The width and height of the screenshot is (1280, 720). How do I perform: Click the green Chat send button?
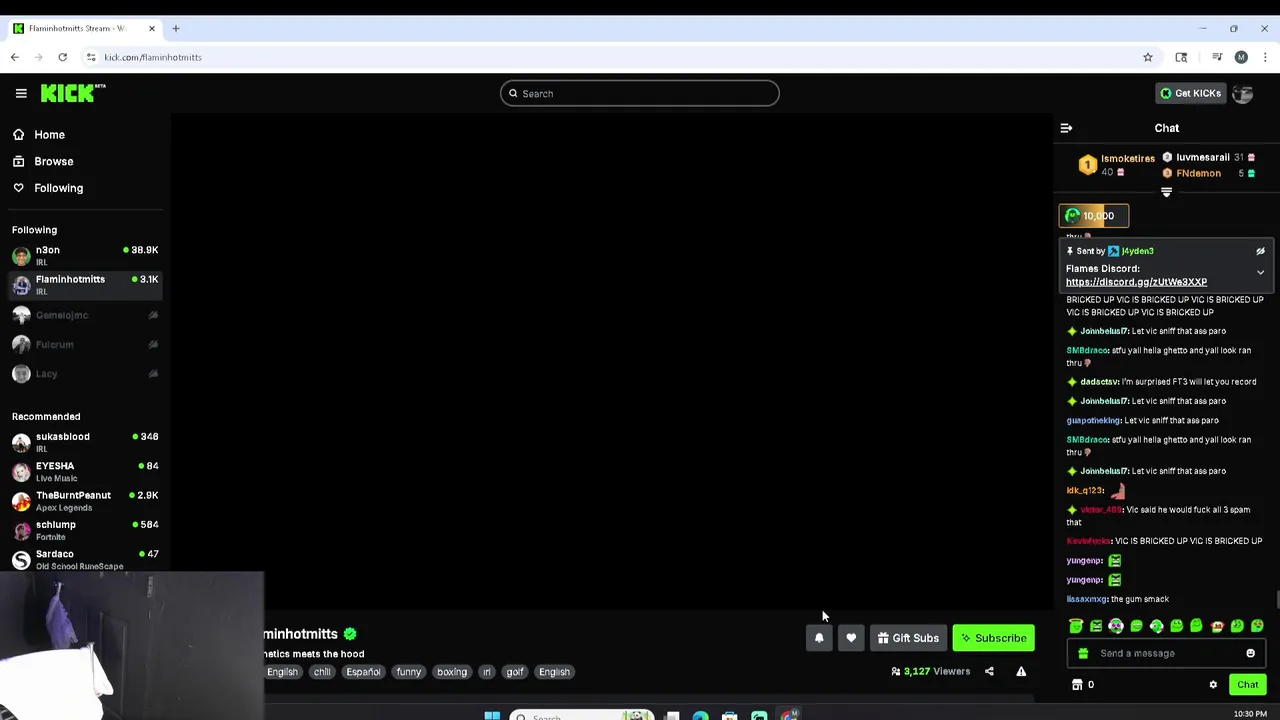tap(1247, 685)
